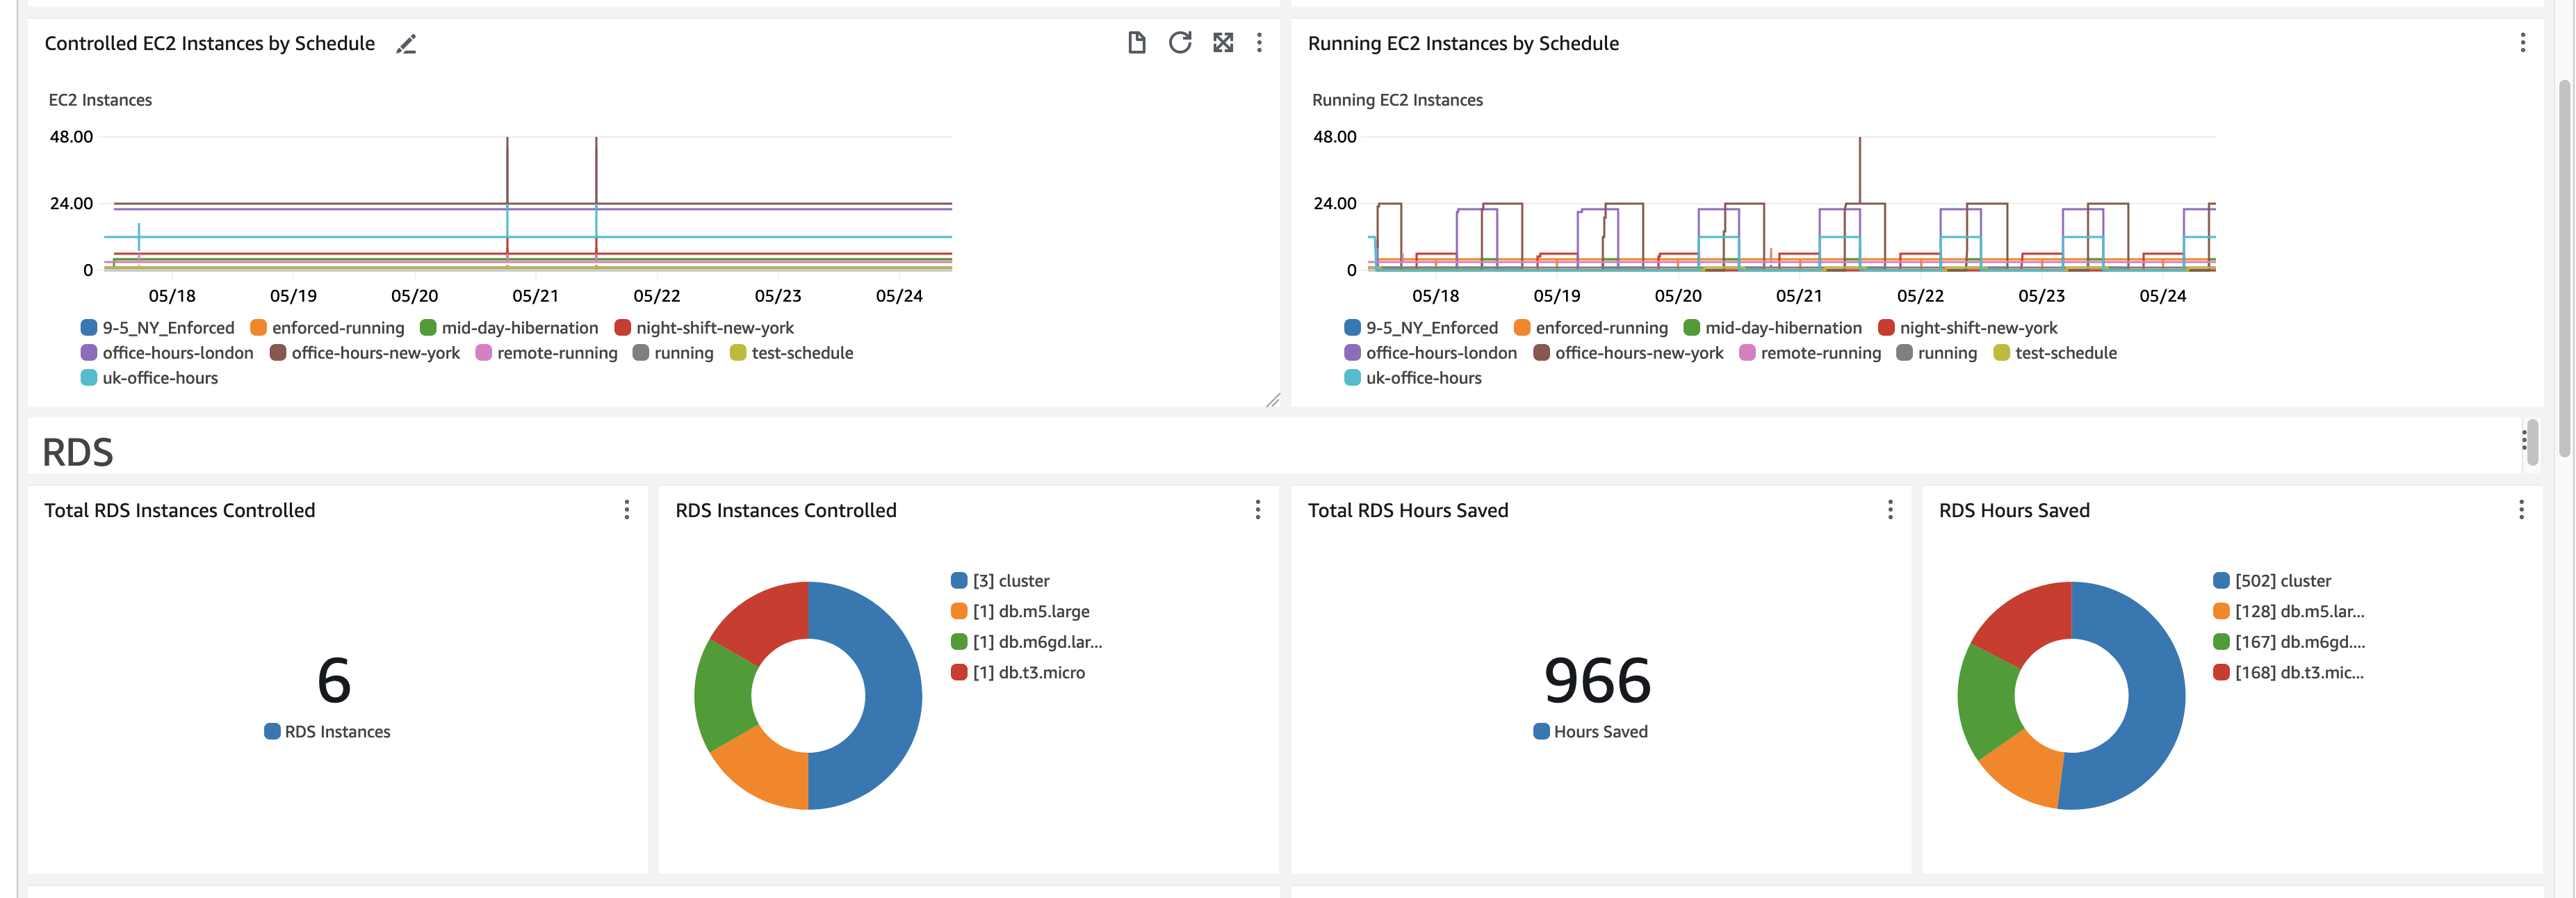Refresh the Controlled EC2 Instances widget

tap(1180, 43)
